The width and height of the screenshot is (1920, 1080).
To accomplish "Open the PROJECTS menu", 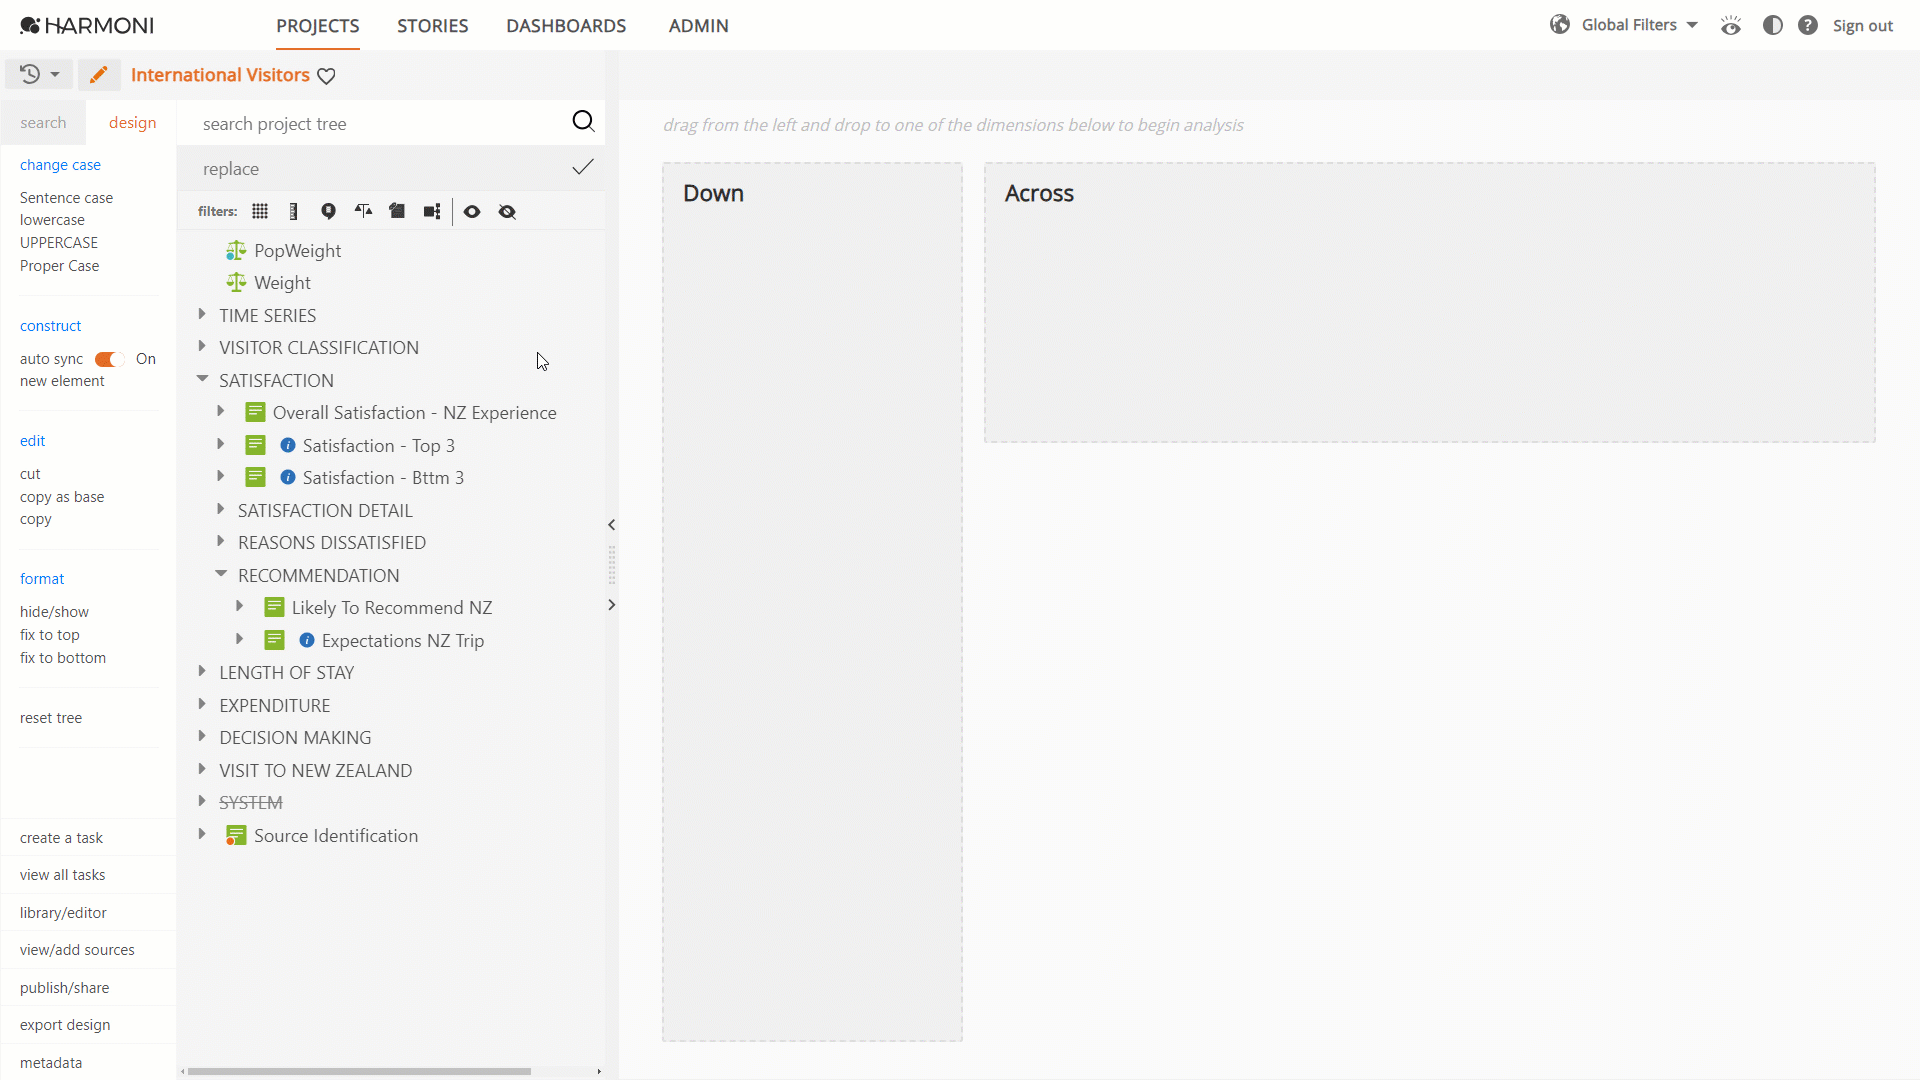I will 318,26.
